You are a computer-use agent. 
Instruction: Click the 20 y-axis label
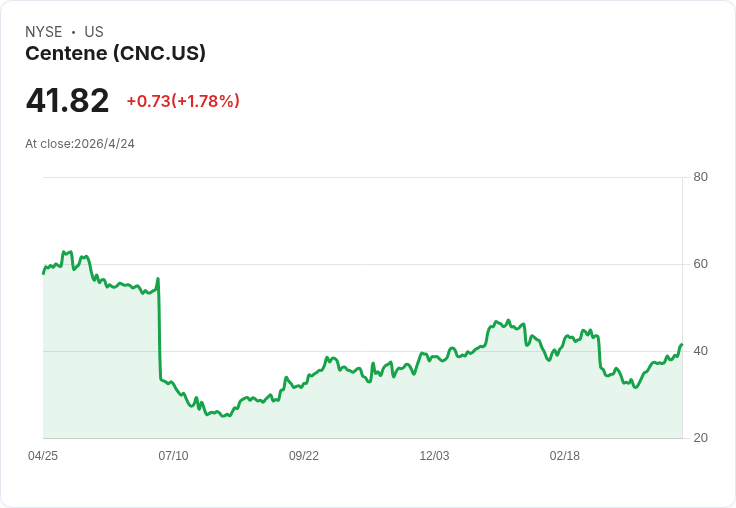[700, 438]
